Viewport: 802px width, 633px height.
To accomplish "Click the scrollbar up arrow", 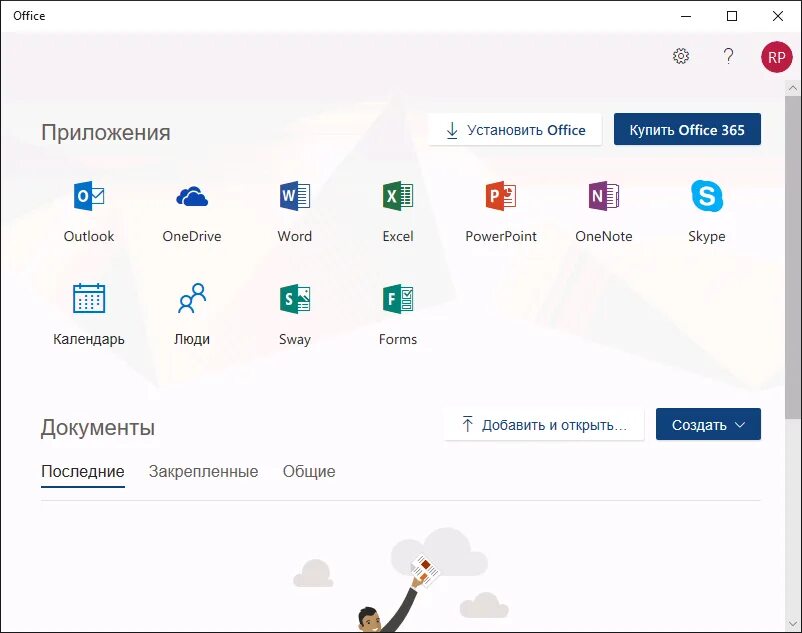I will 793,88.
